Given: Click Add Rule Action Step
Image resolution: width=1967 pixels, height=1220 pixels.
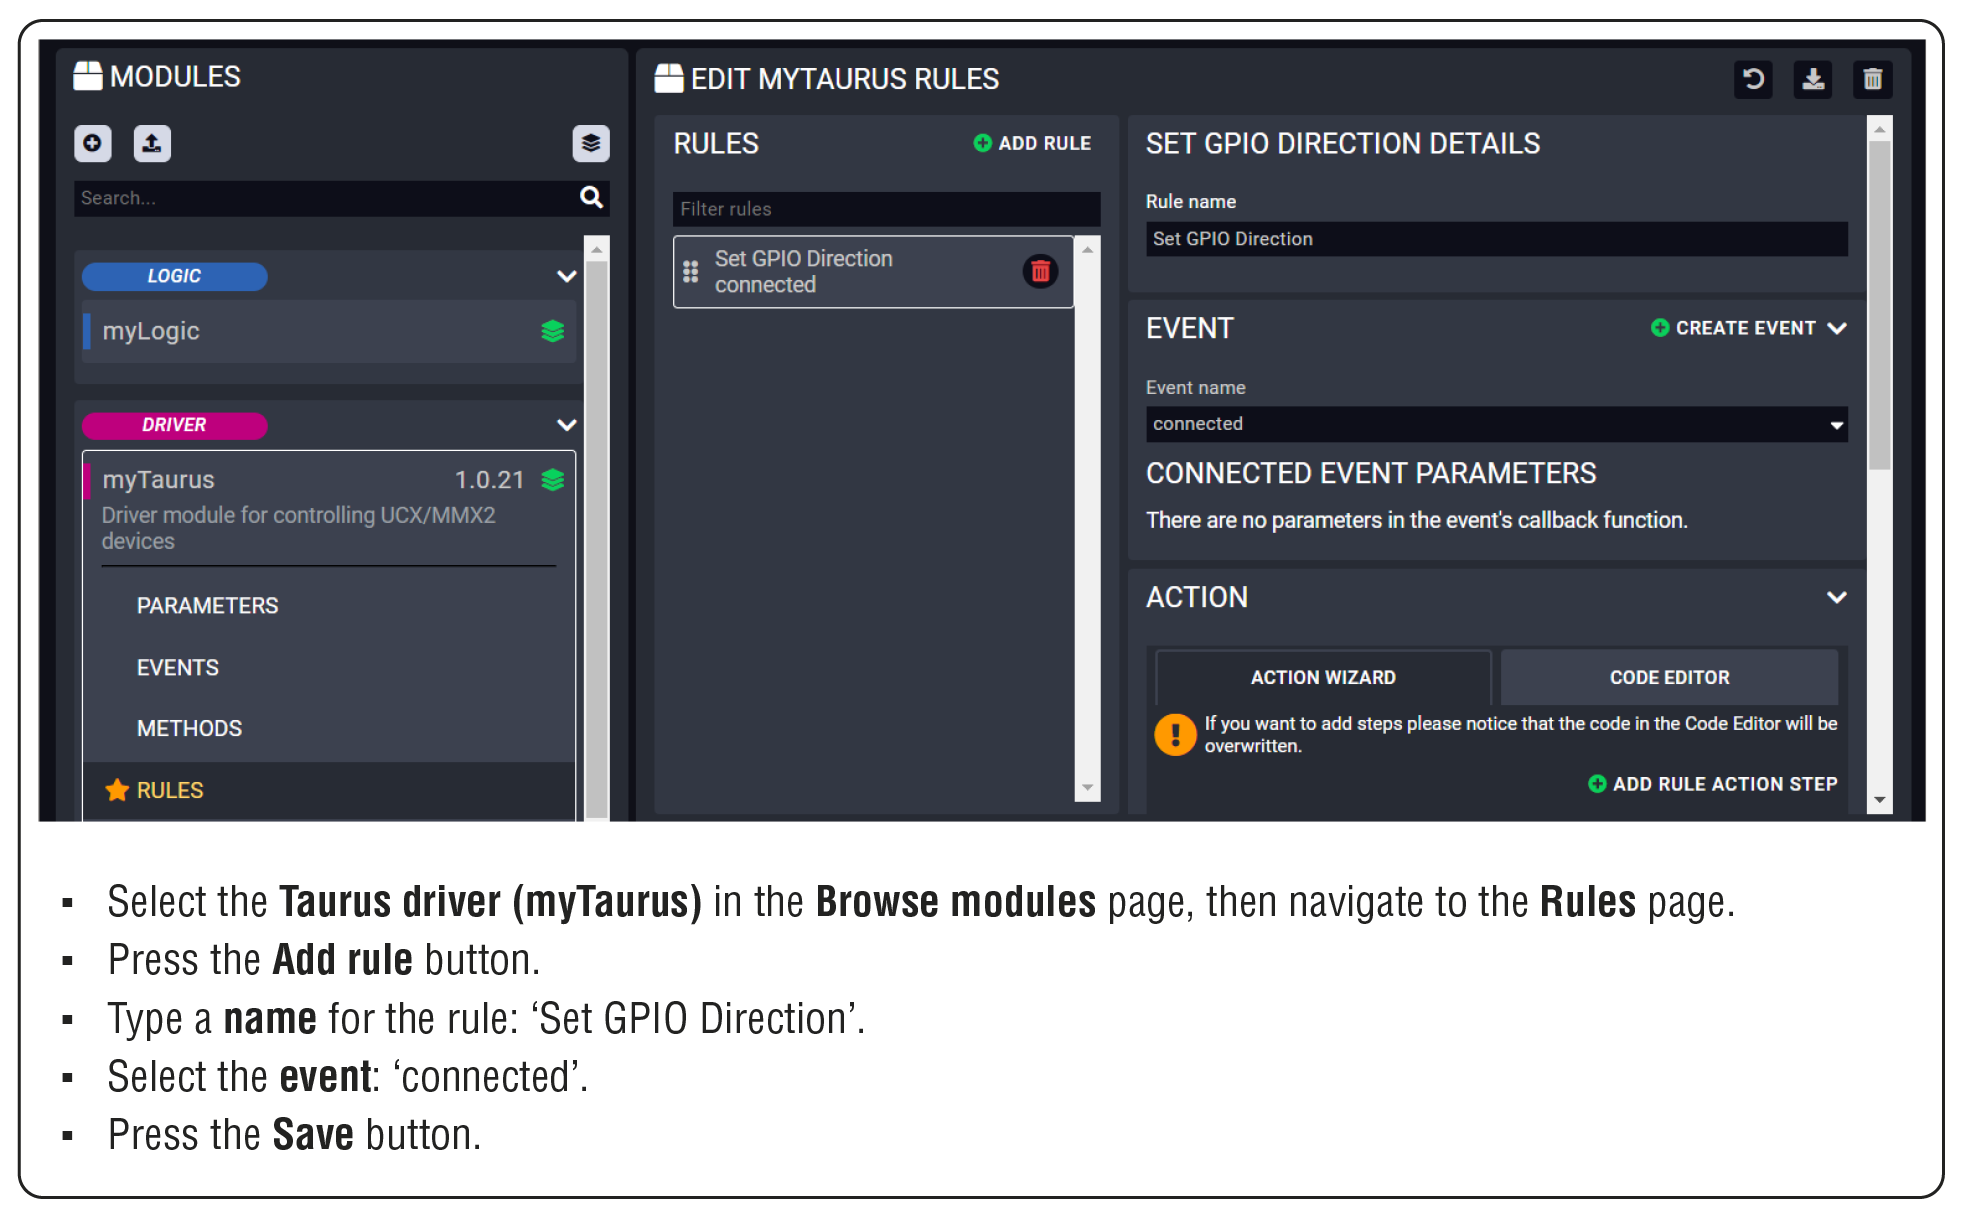Looking at the screenshot, I should (1712, 784).
